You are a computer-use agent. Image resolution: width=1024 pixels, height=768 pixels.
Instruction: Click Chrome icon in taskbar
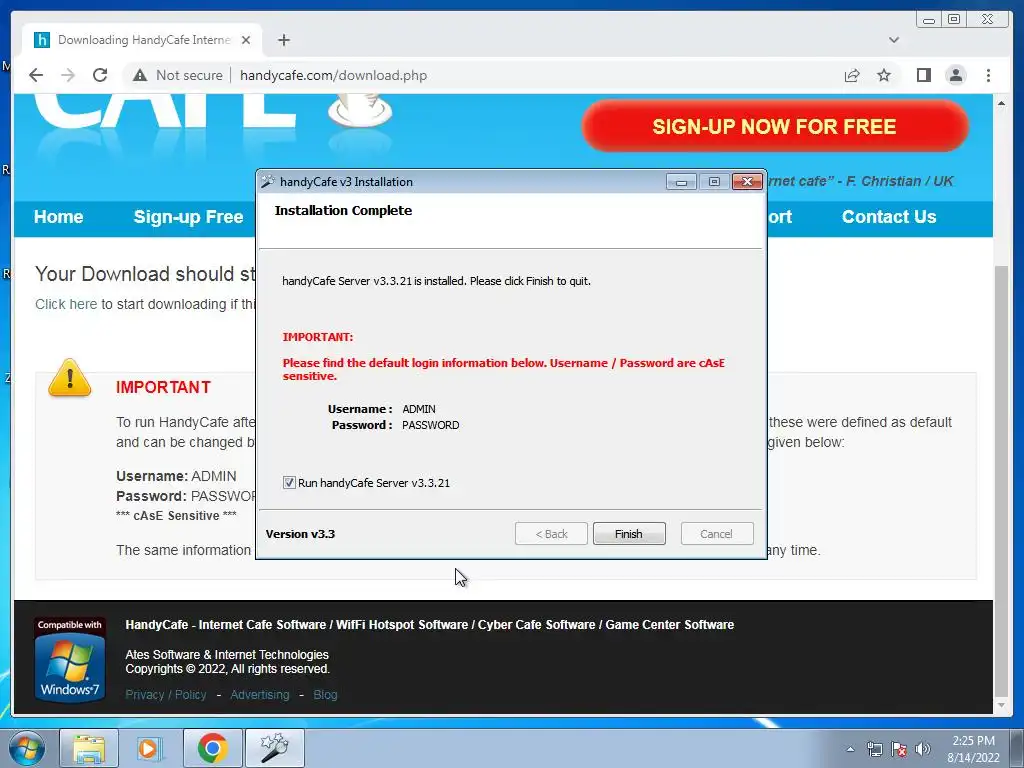point(212,748)
